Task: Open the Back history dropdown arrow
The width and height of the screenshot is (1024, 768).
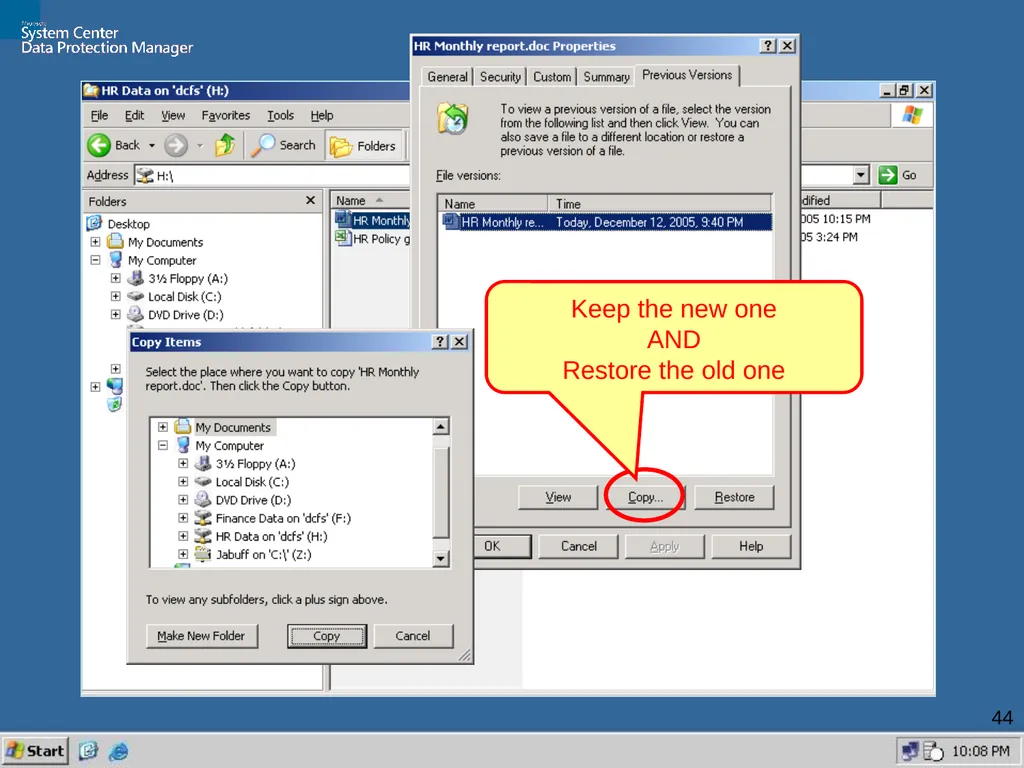Action: pos(152,145)
